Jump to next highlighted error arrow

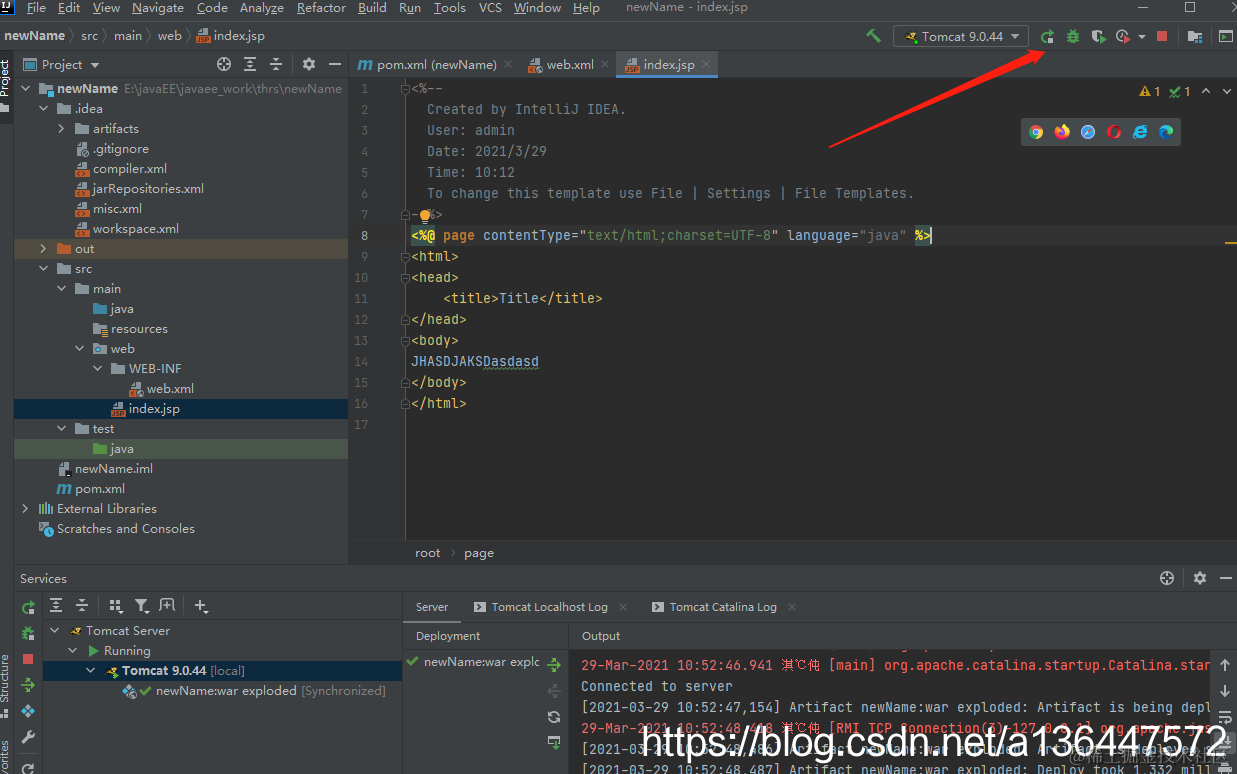click(1227, 91)
